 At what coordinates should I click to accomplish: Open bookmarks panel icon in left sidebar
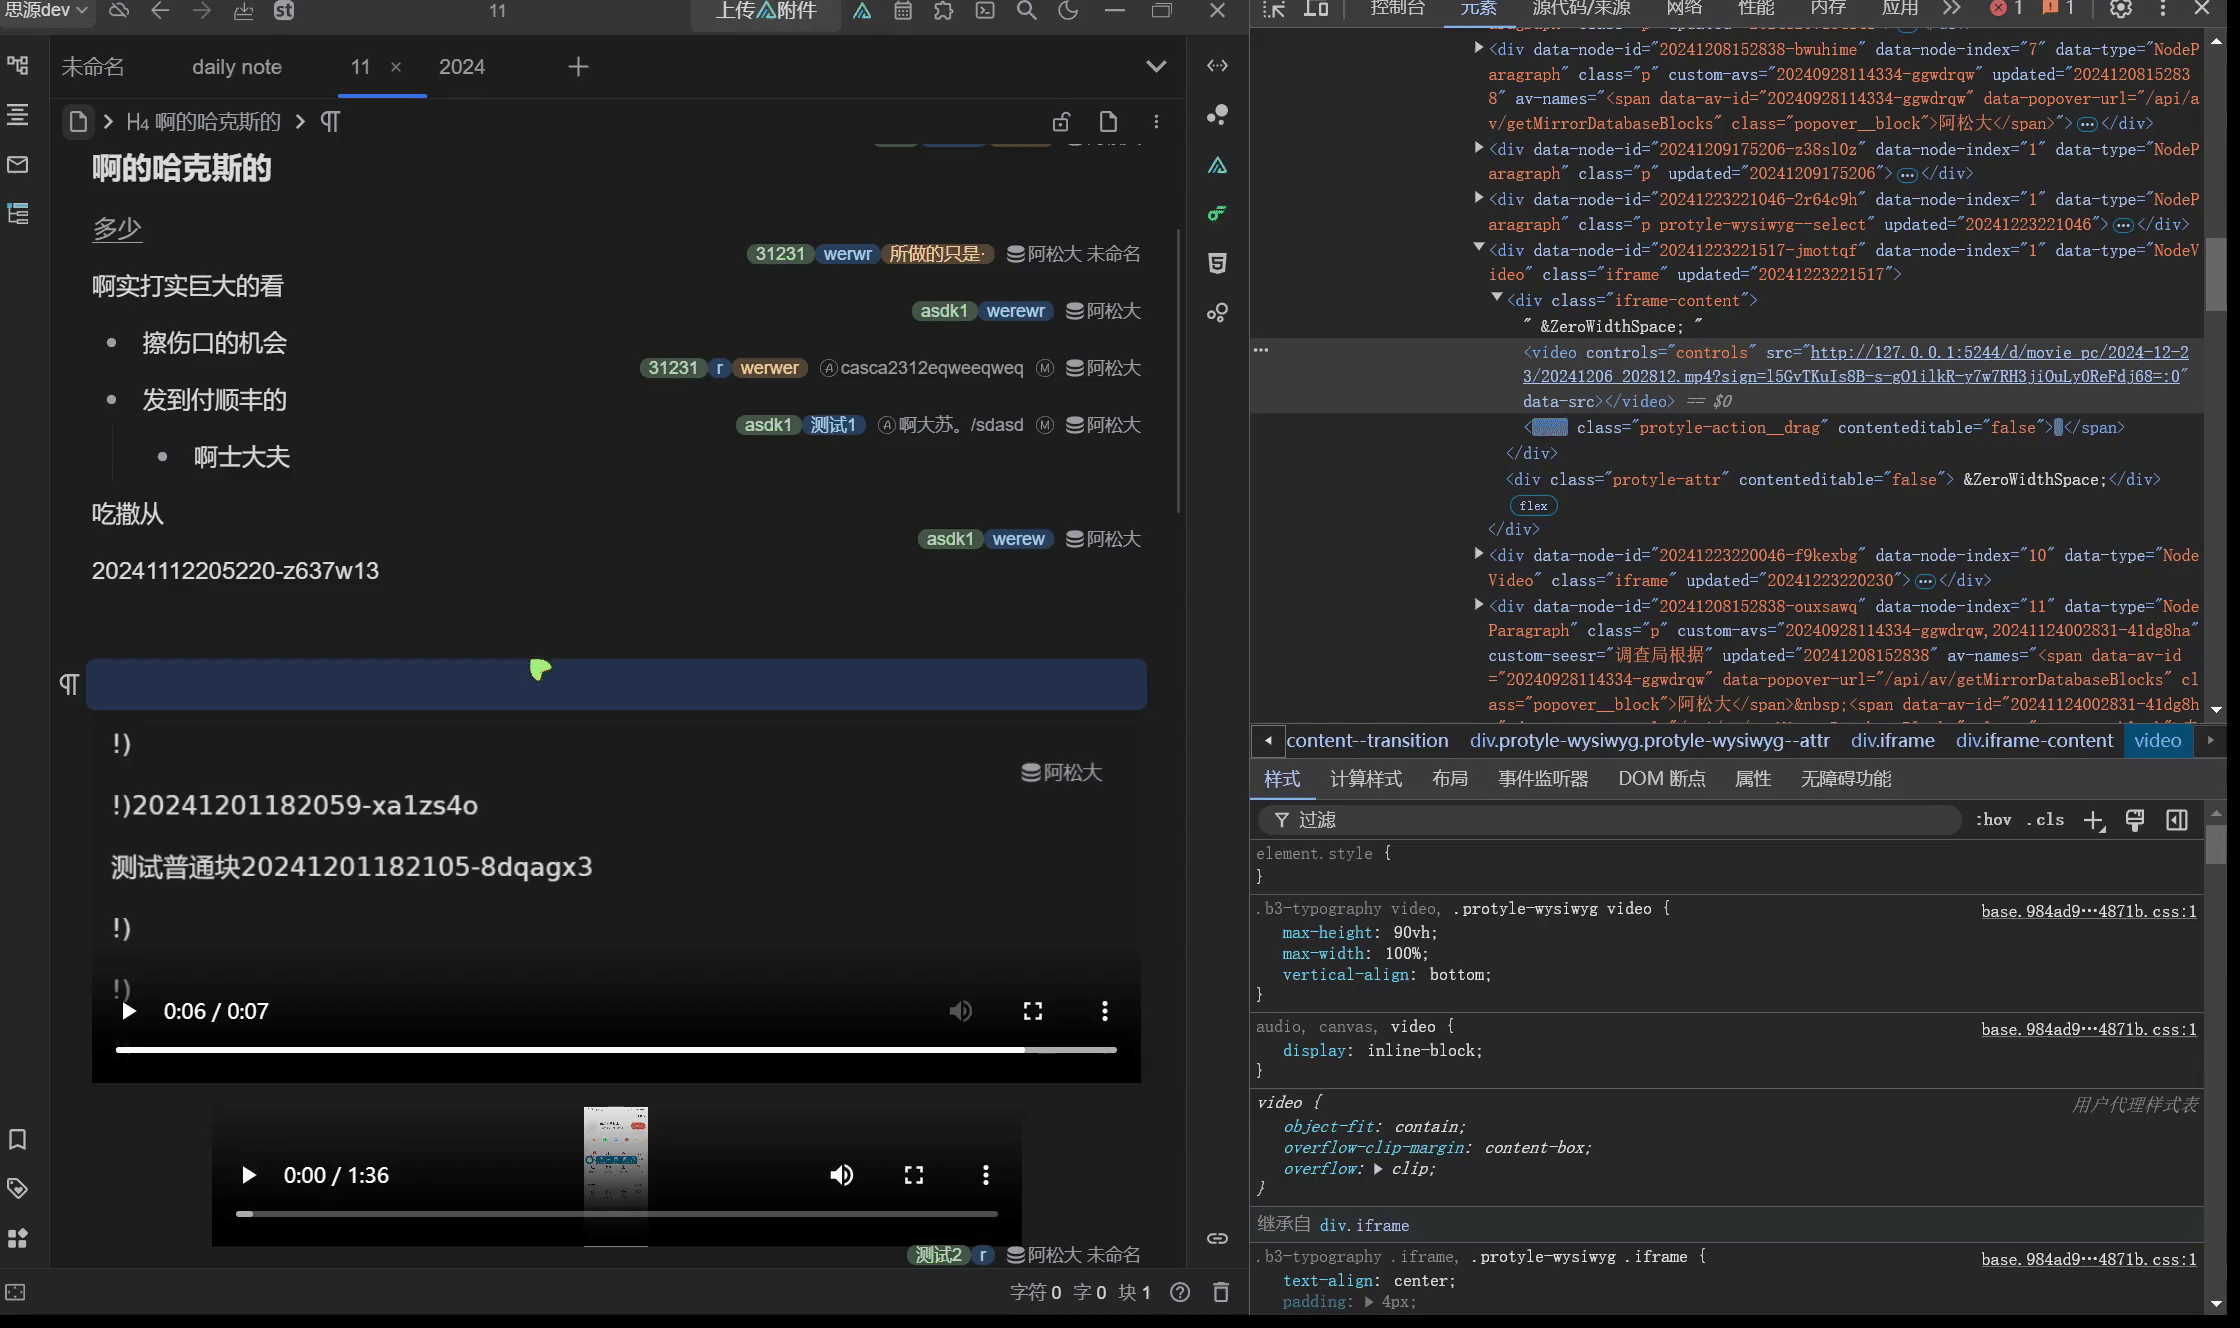(18, 1139)
